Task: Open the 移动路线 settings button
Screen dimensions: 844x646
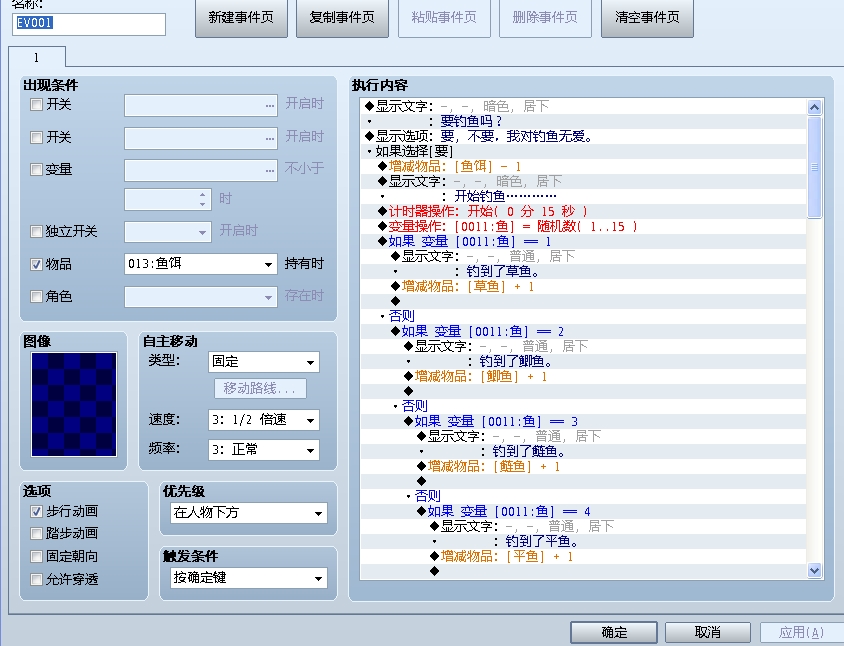Action: 260,388
